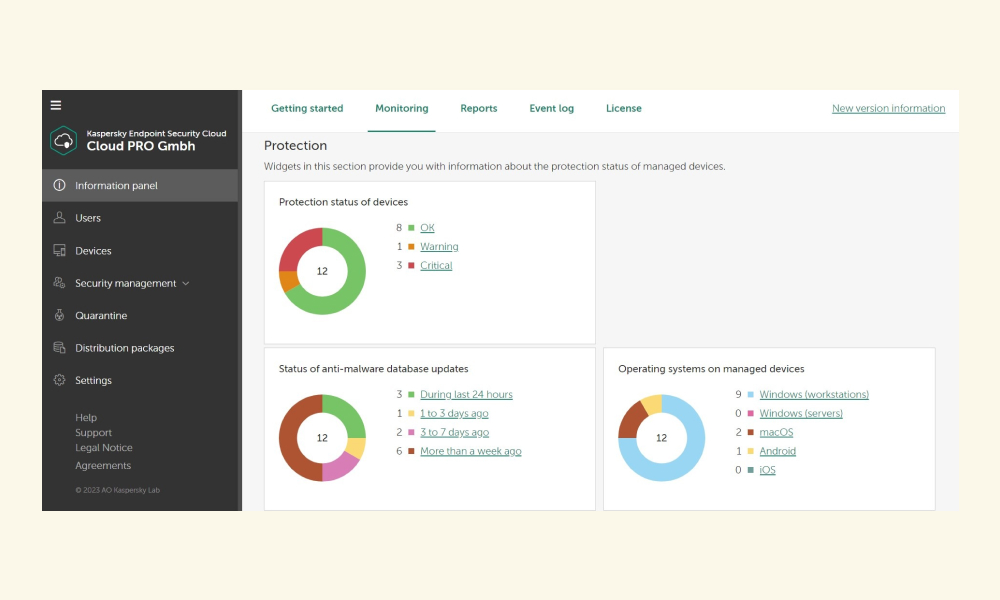The width and height of the screenshot is (1000, 600).
Task: Open the Information panel section
Action: (140, 186)
